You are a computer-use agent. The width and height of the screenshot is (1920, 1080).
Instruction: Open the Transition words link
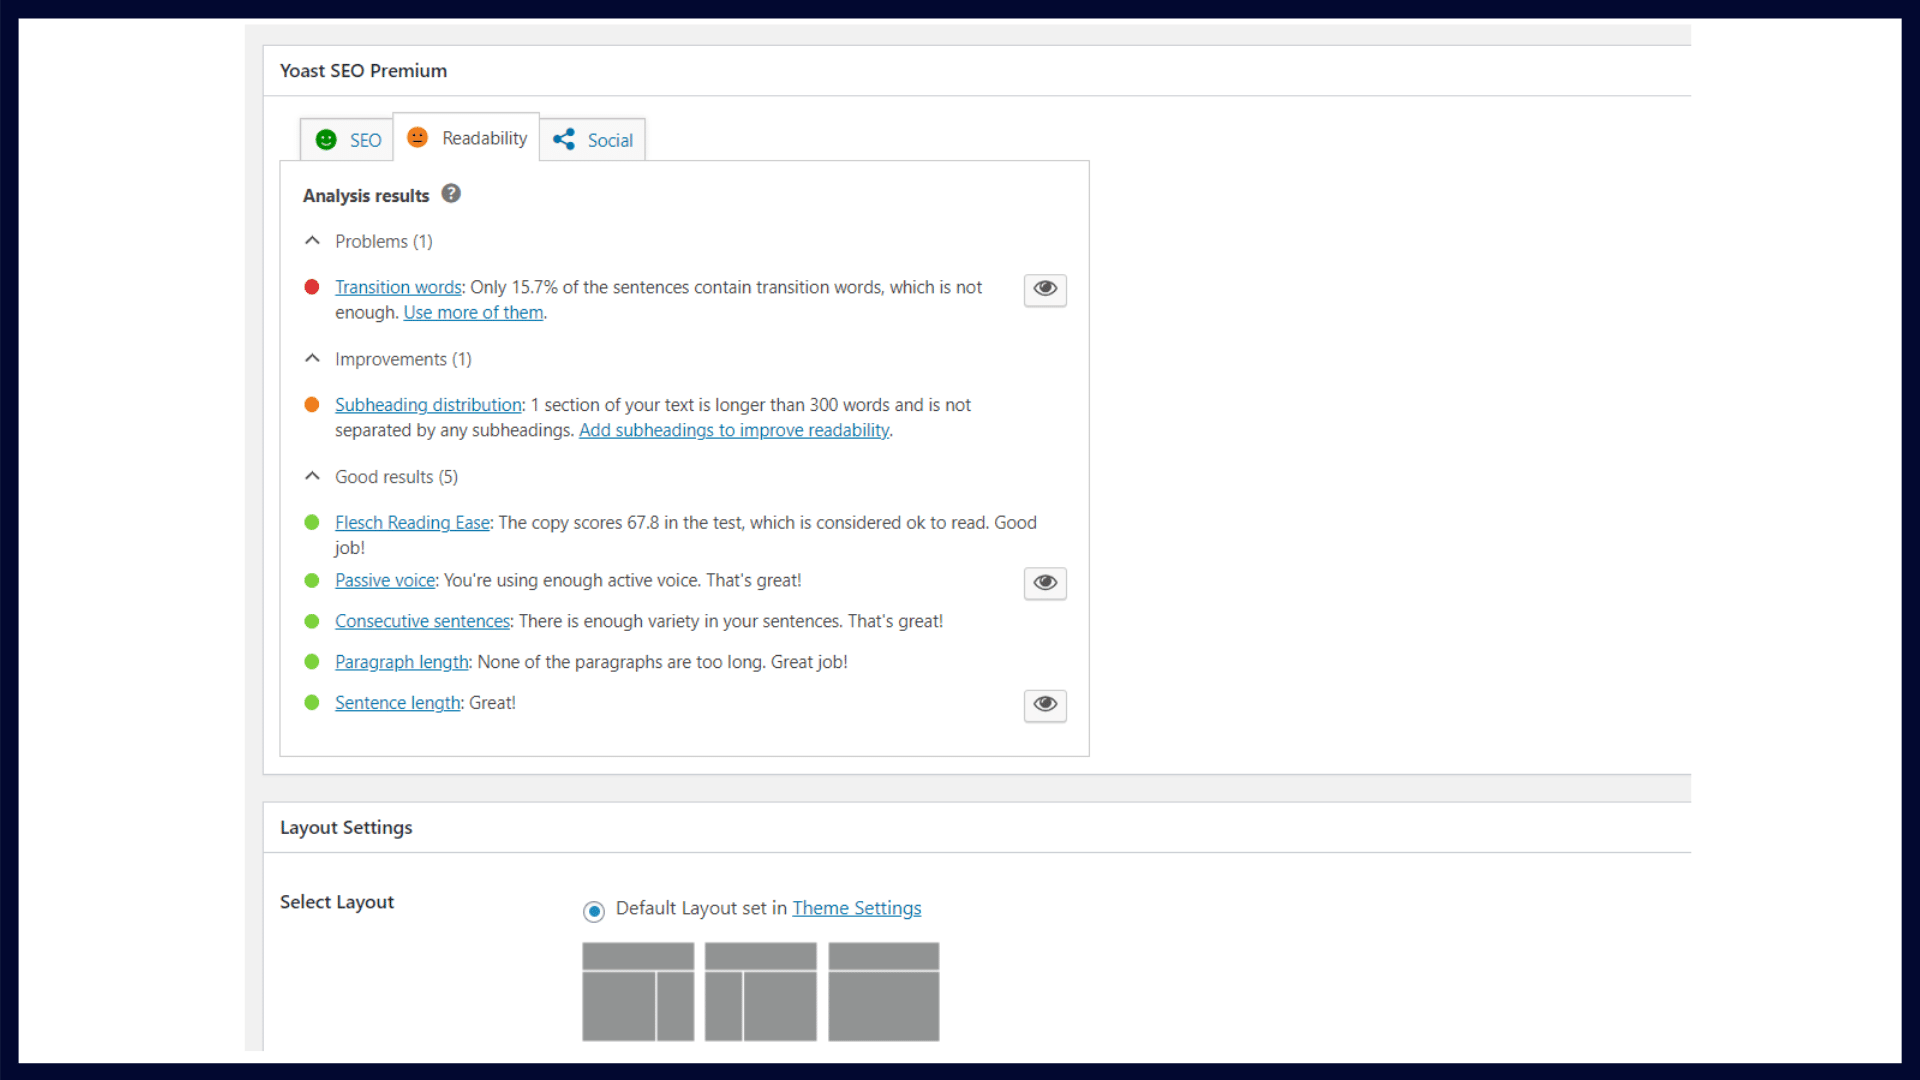tap(398, 287)
